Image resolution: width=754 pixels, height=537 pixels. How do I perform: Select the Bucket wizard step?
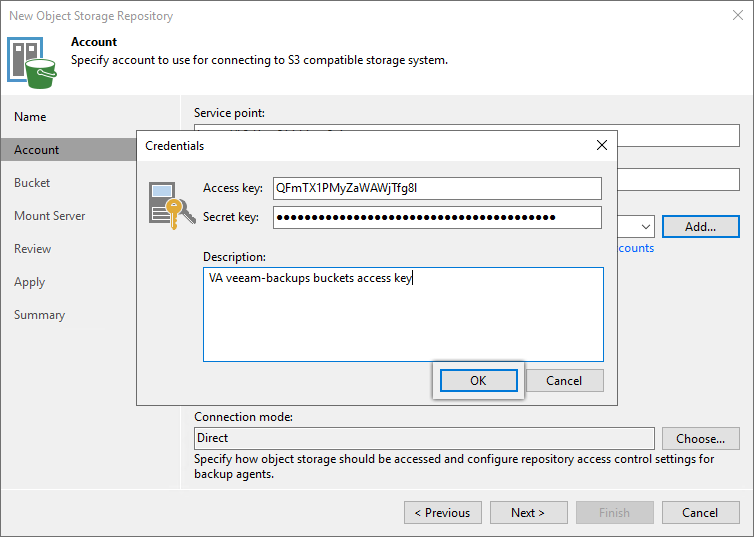tap(32, 183)
